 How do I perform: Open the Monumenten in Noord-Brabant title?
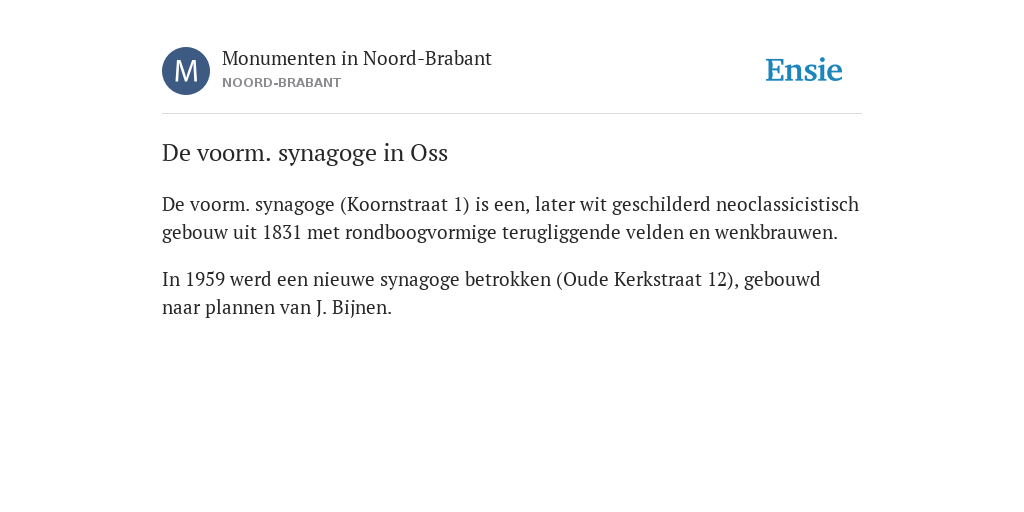[x=357, y=58]
